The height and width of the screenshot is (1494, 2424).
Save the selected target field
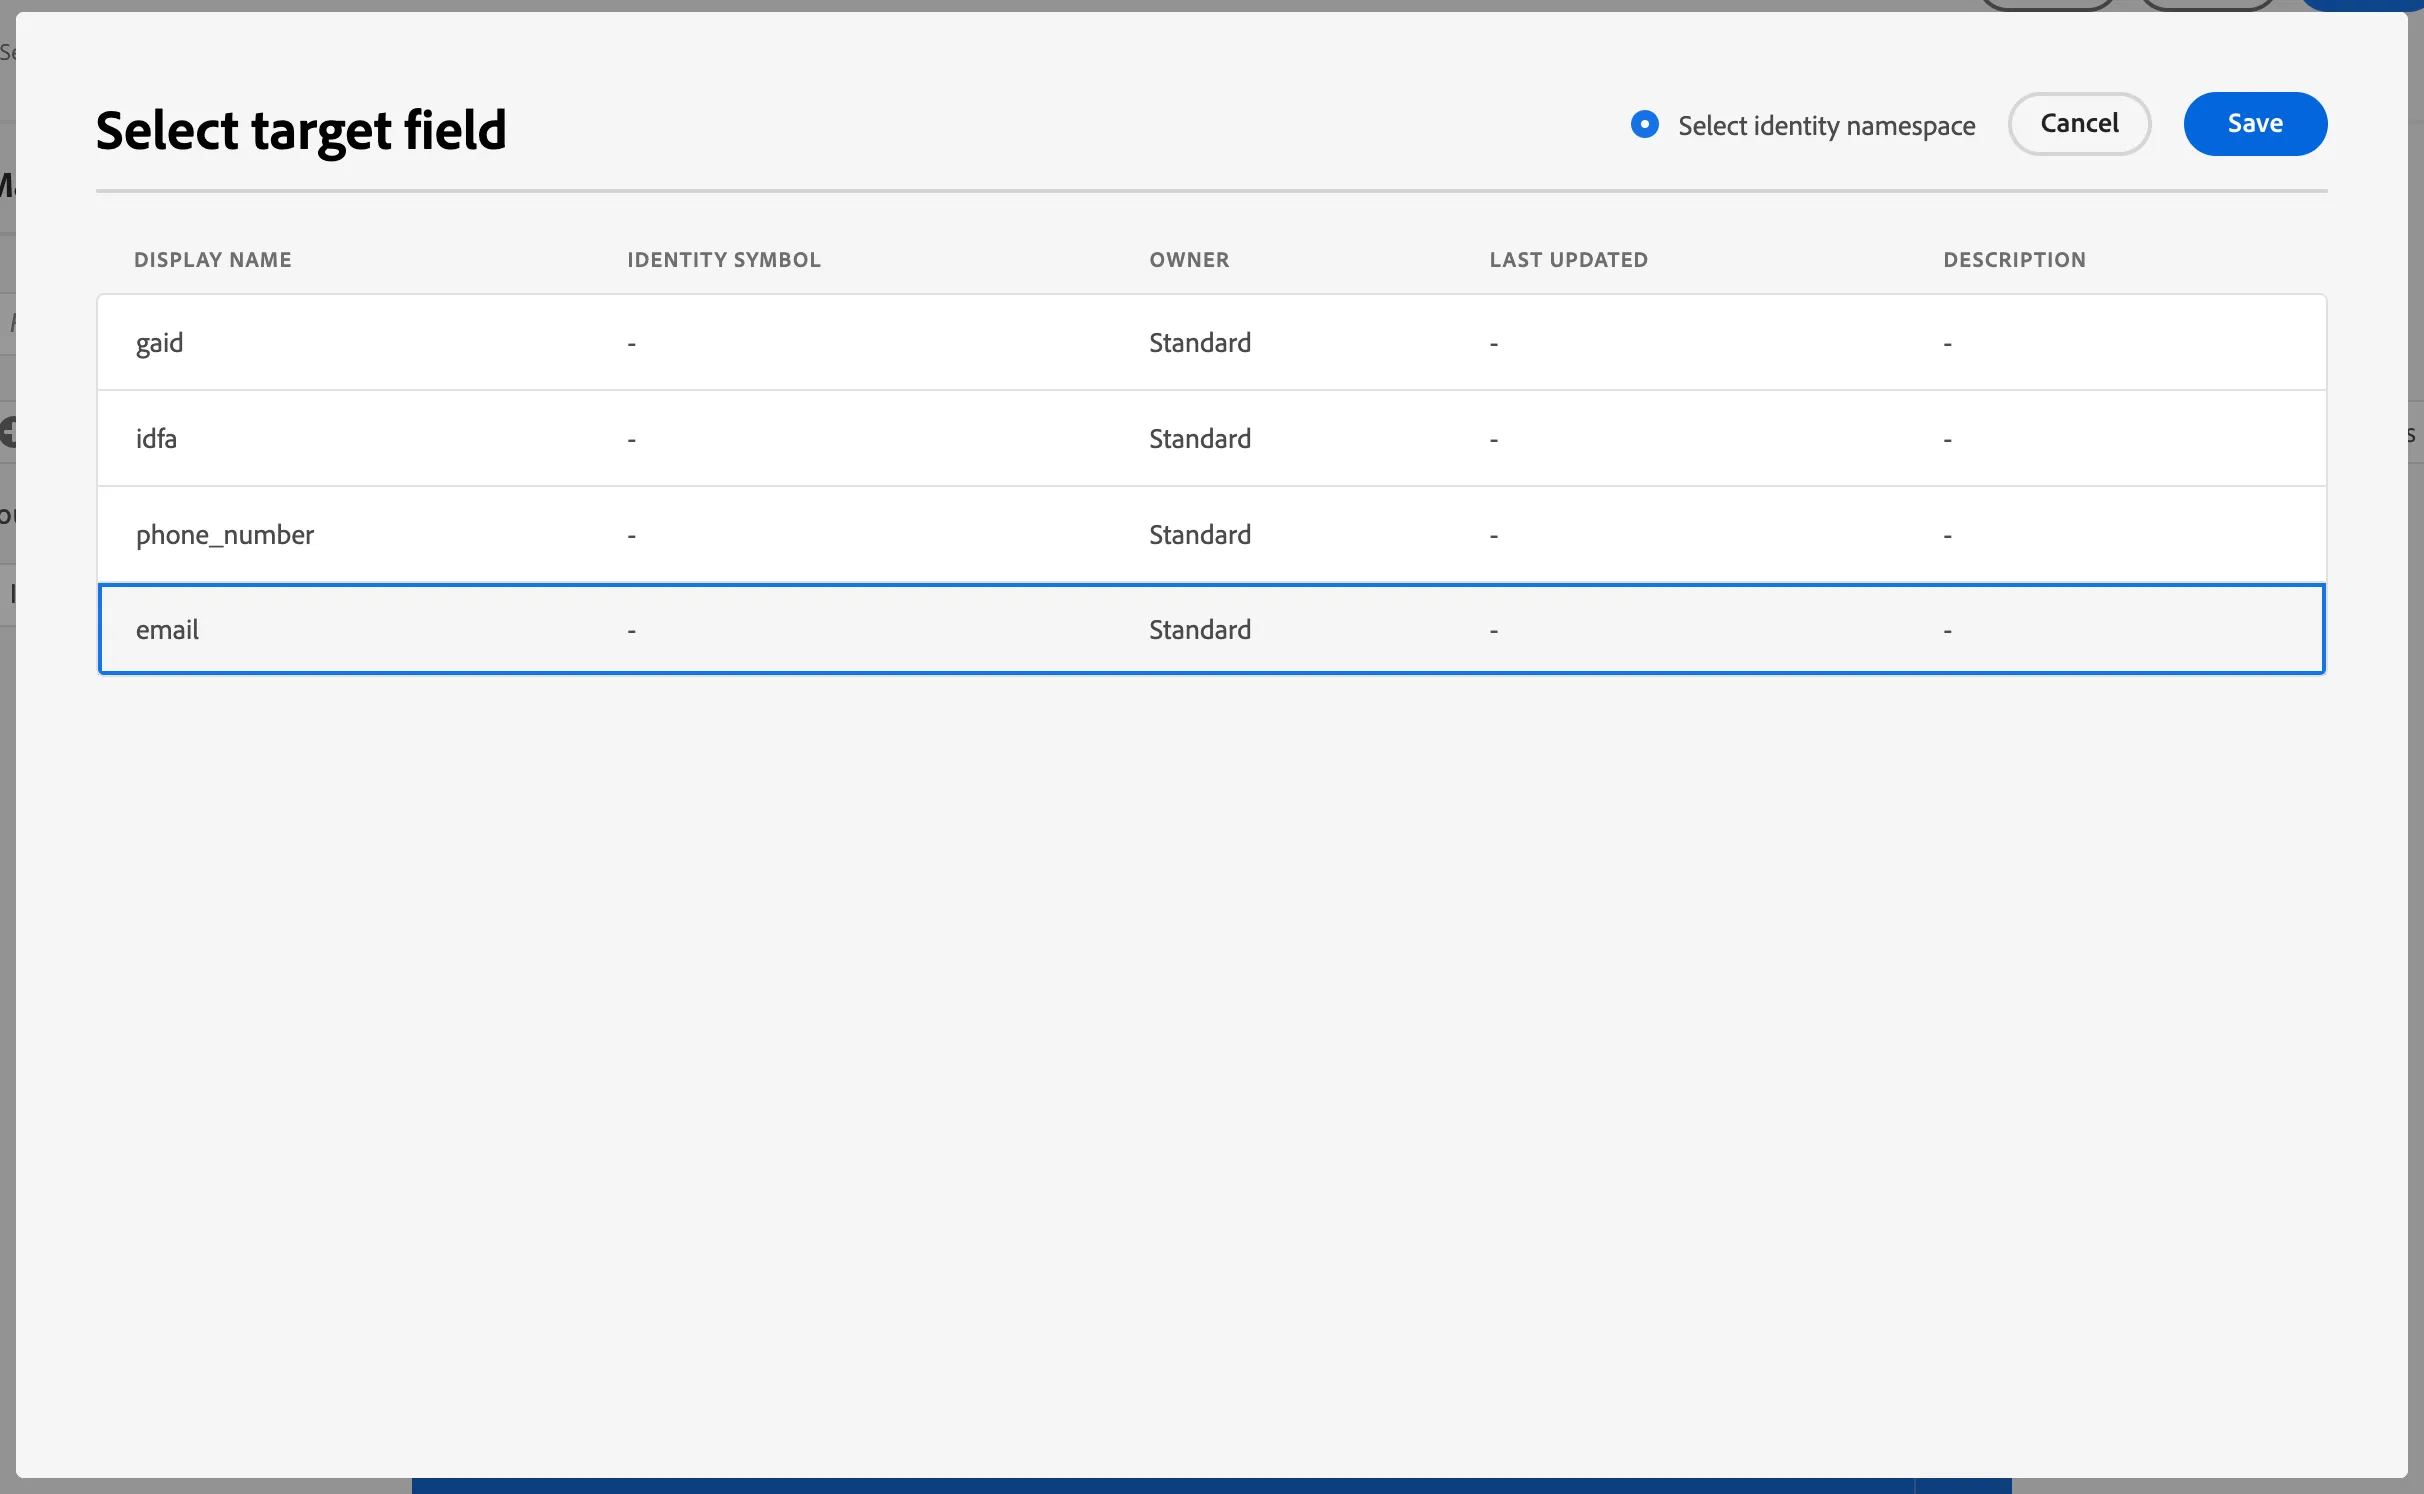click(2255, 124)
